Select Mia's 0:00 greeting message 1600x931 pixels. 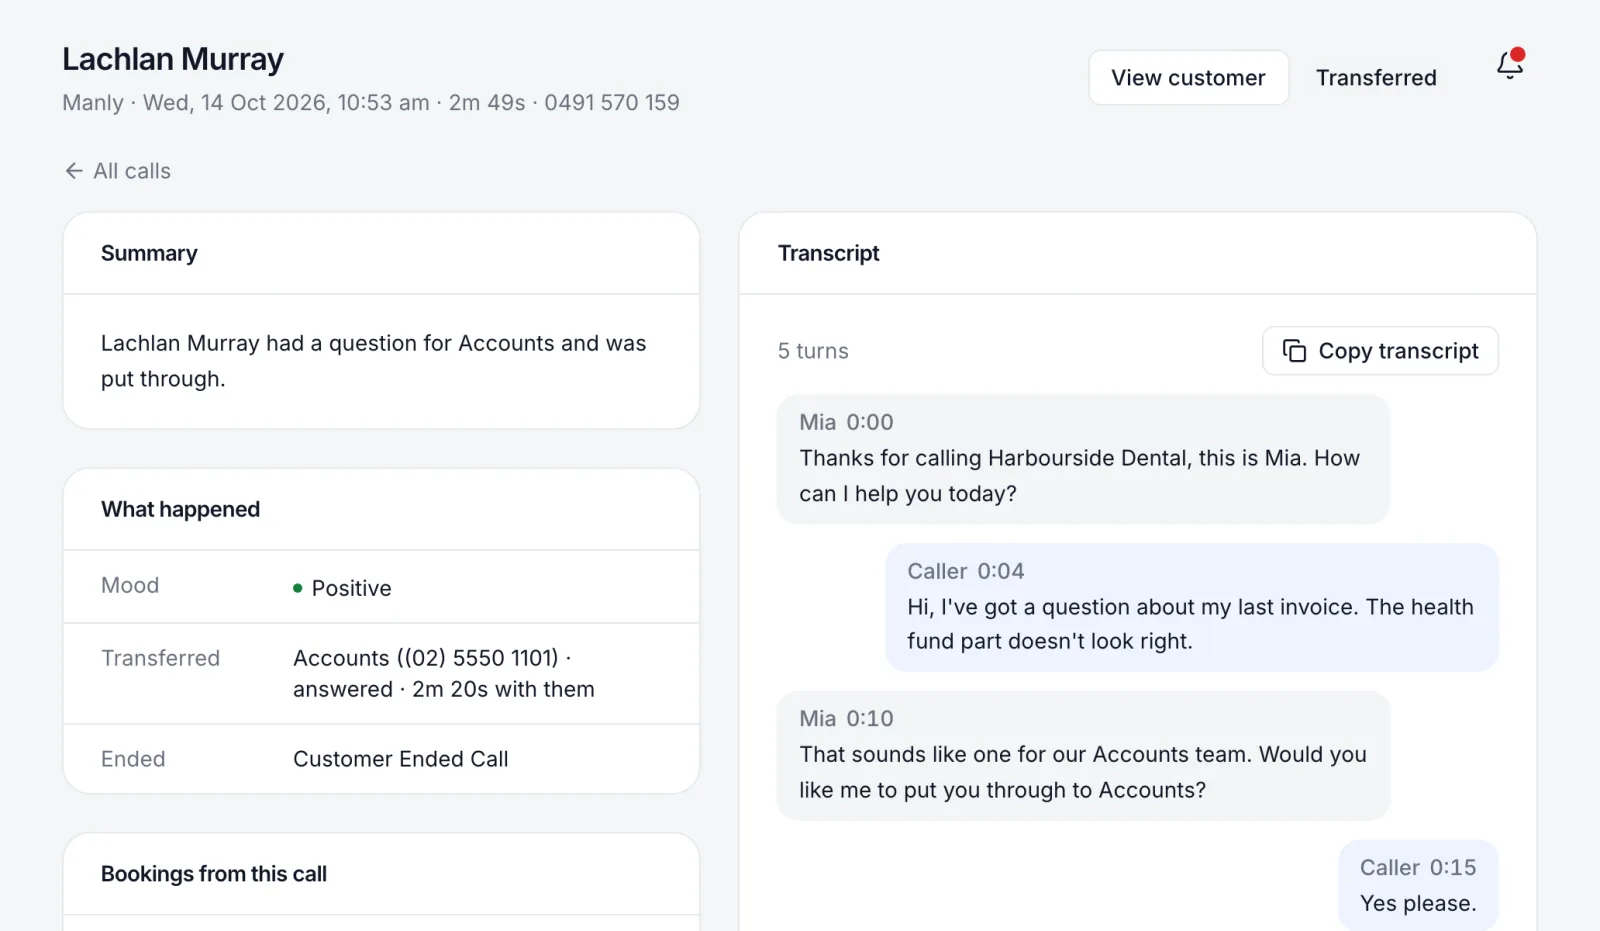click(x=1083, y=459)
